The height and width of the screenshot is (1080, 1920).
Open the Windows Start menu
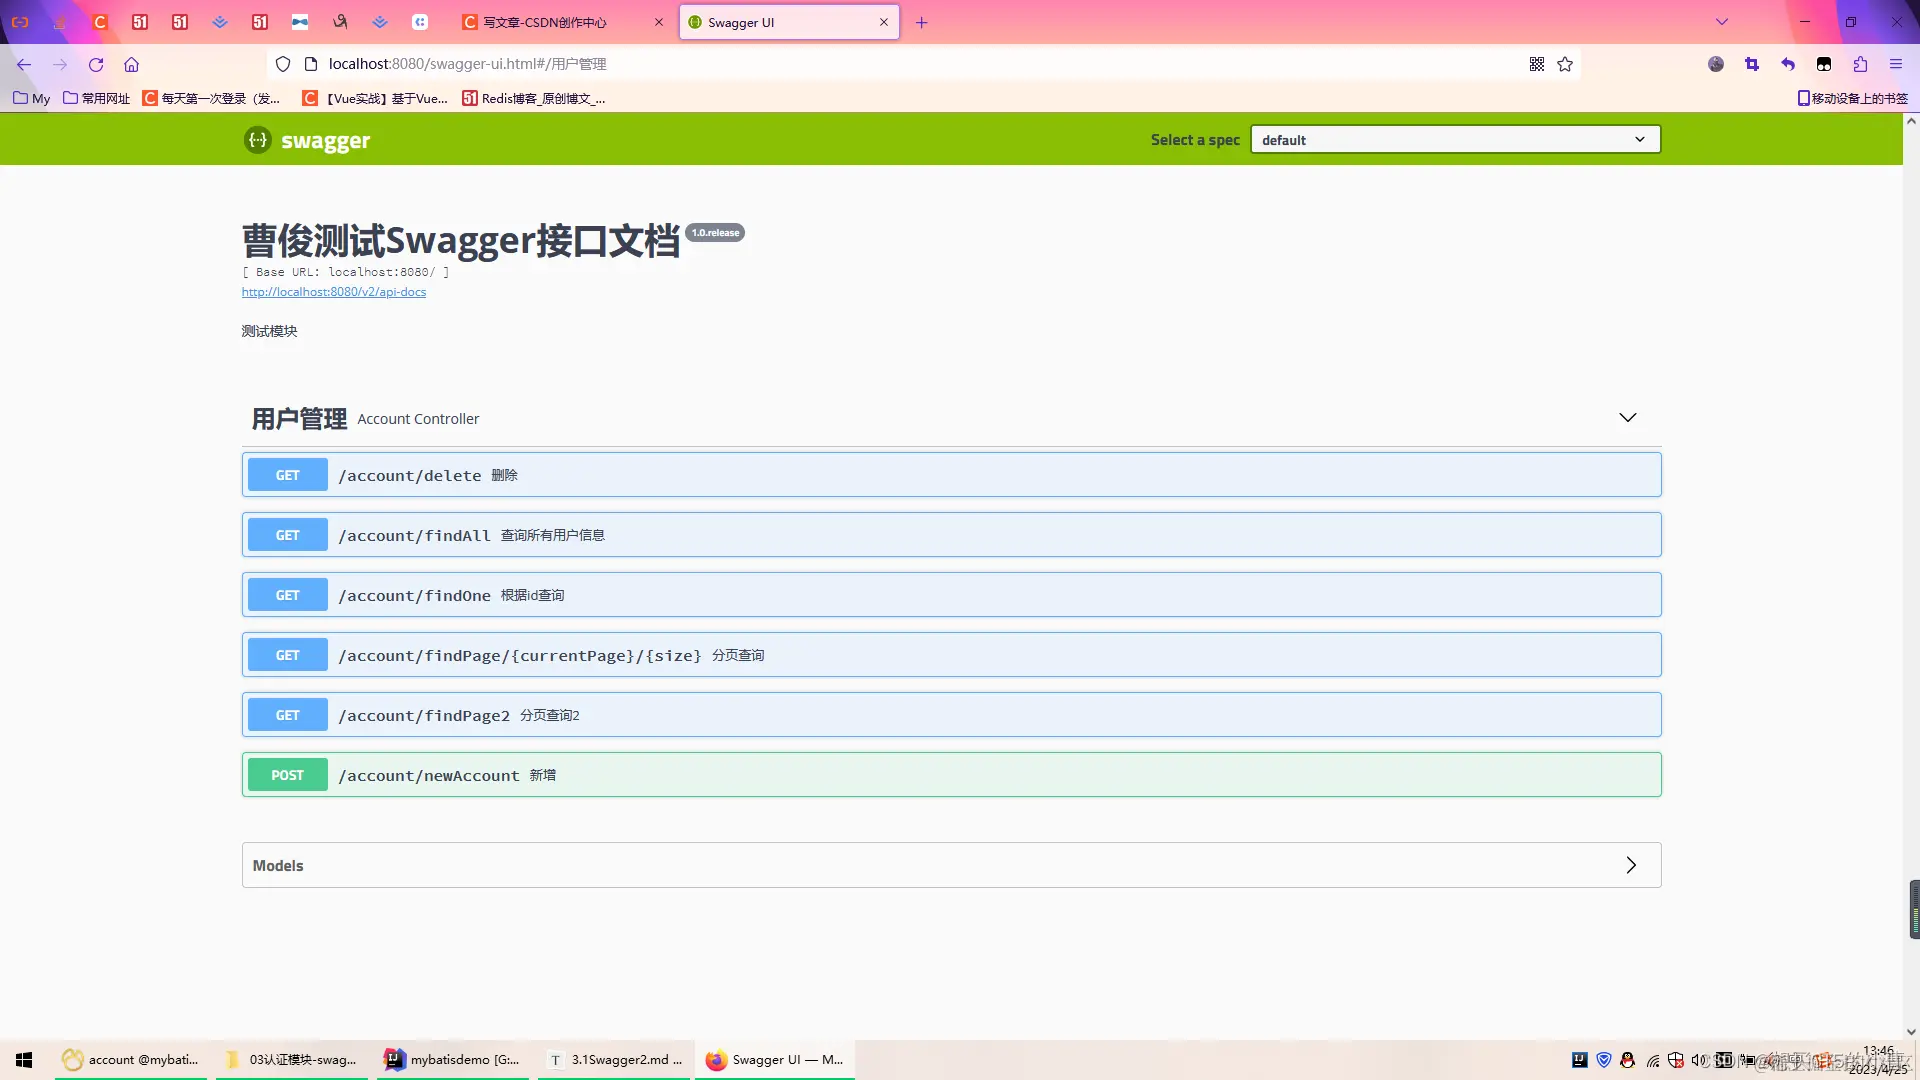24,1060
